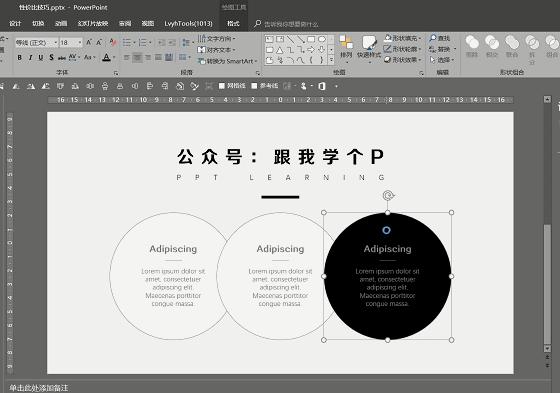Image resolution: width=560 pixels, height=393 pixels.
Task: Switch to the 切换 transitions tab
Action: pos(38,24)
